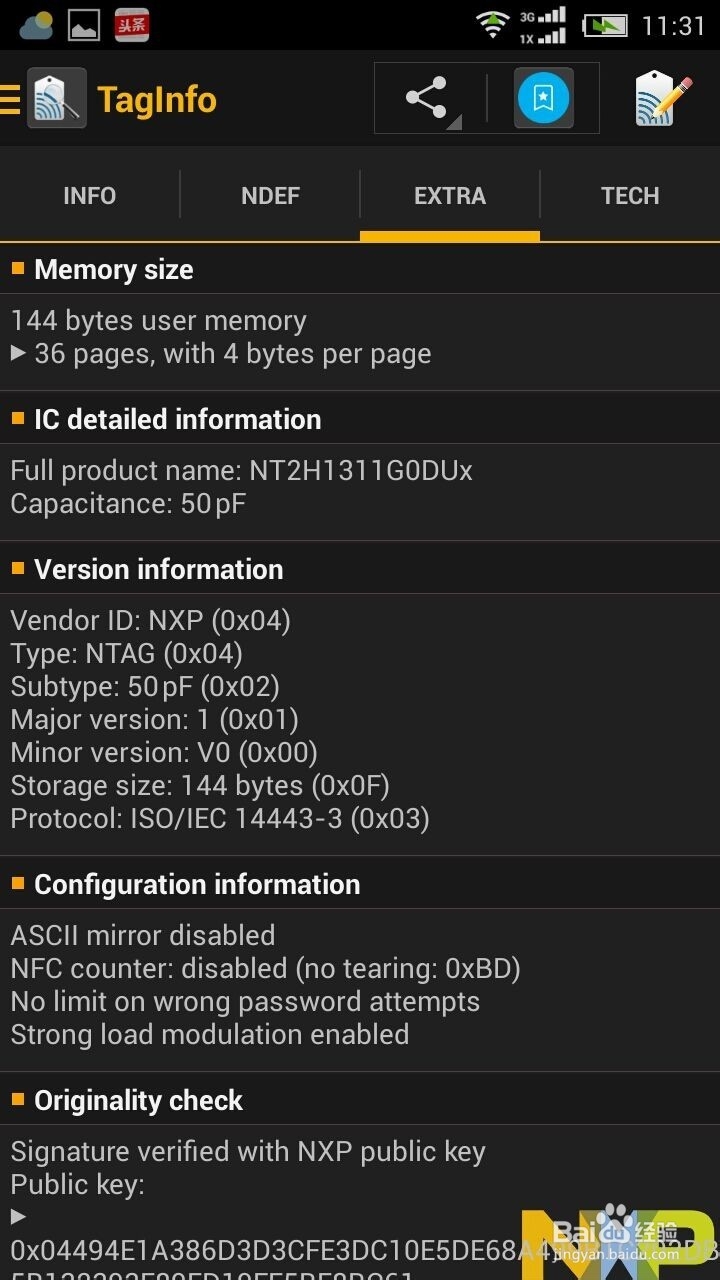Expand the public key disclosure triangle
Viewport: 720px width, 1280px height.
click(x=17, y=1216)
